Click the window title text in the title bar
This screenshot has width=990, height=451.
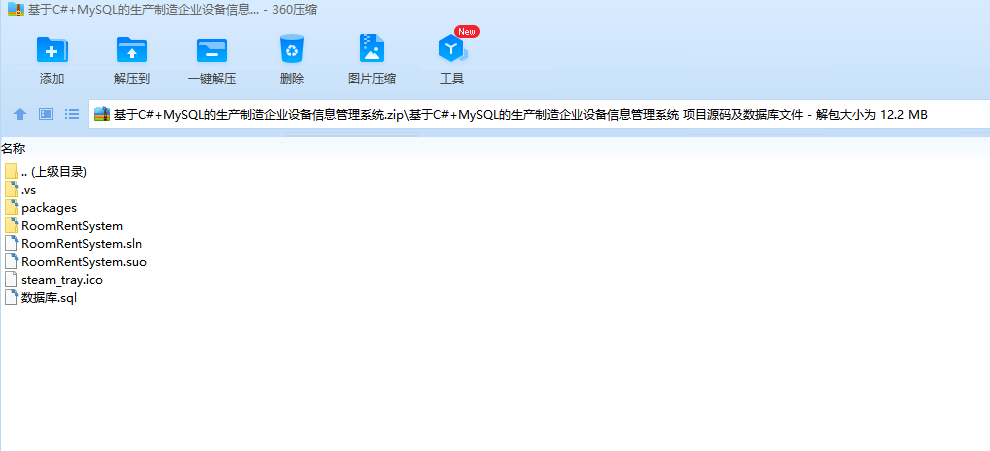coord(172,9)
